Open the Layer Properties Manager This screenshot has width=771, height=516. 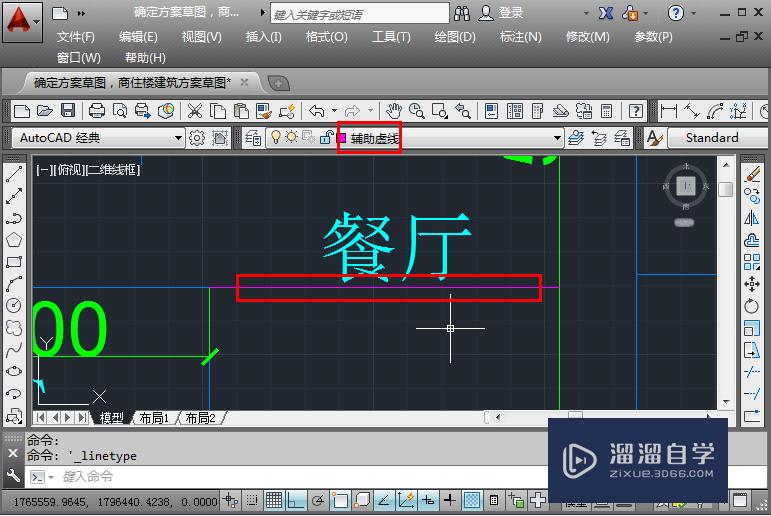click(x=253, y=138)
